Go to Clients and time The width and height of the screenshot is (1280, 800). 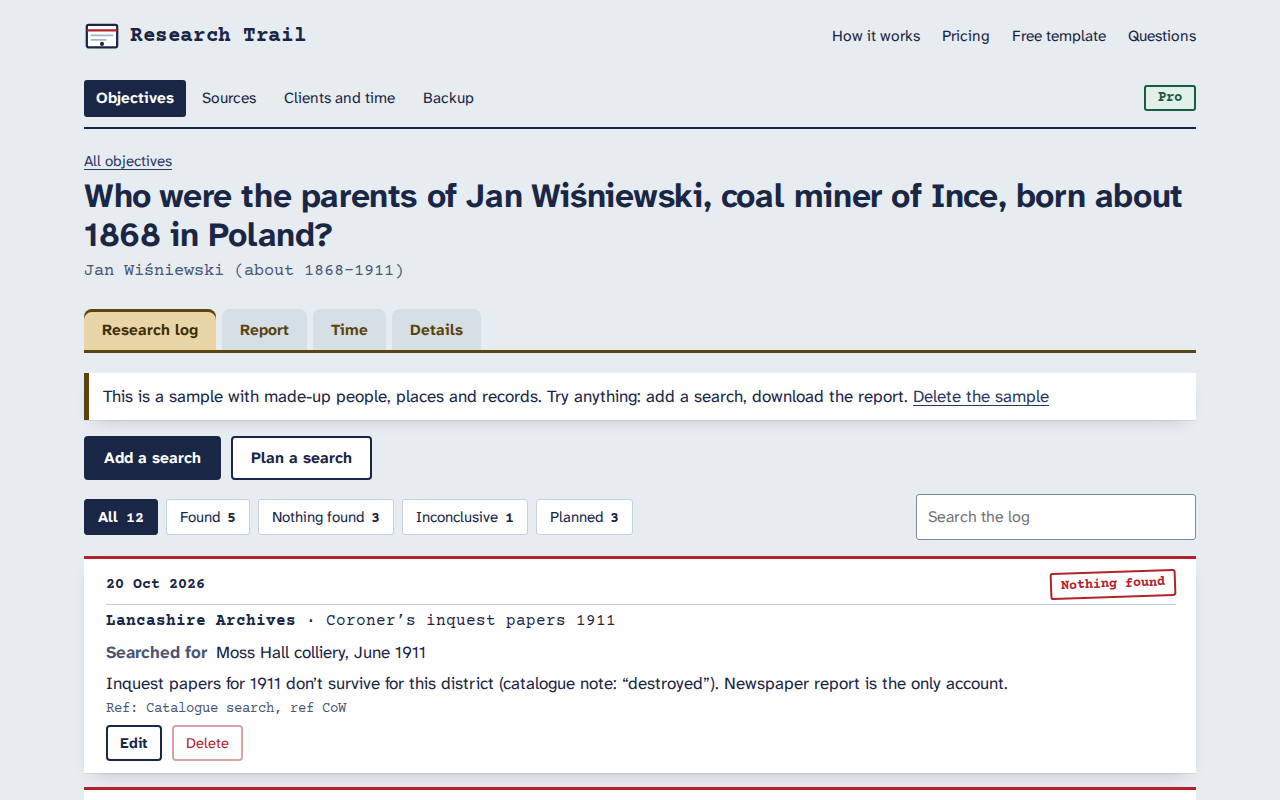coord(339,98)
